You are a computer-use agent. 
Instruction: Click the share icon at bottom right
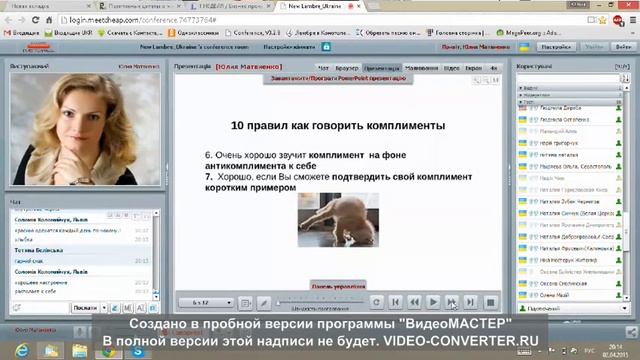click(x=631, y=333)
